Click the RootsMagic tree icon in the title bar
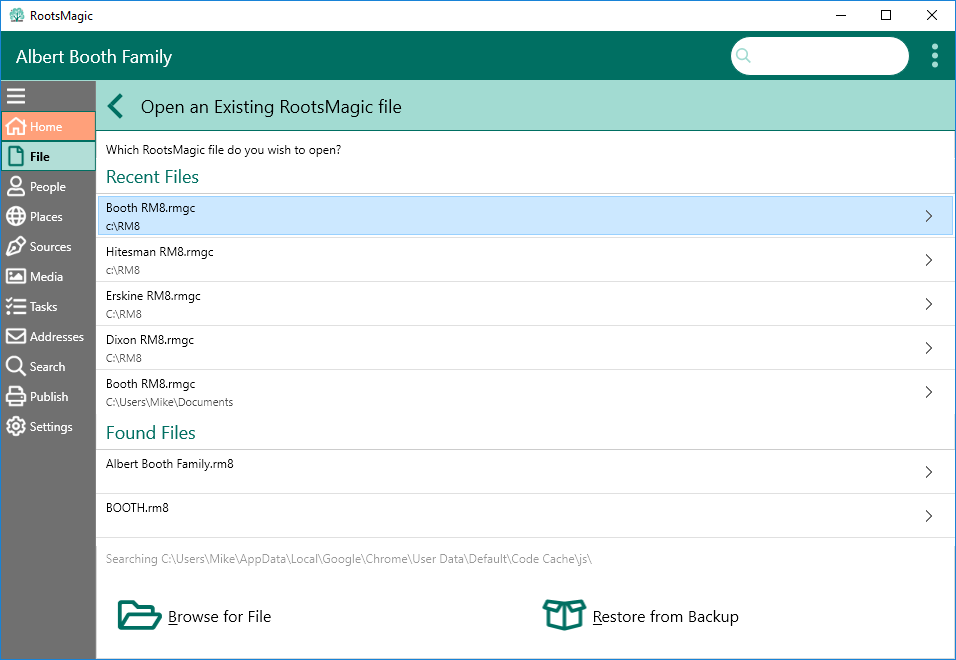The height and width of the screenshot is (660, 956). 16,15
